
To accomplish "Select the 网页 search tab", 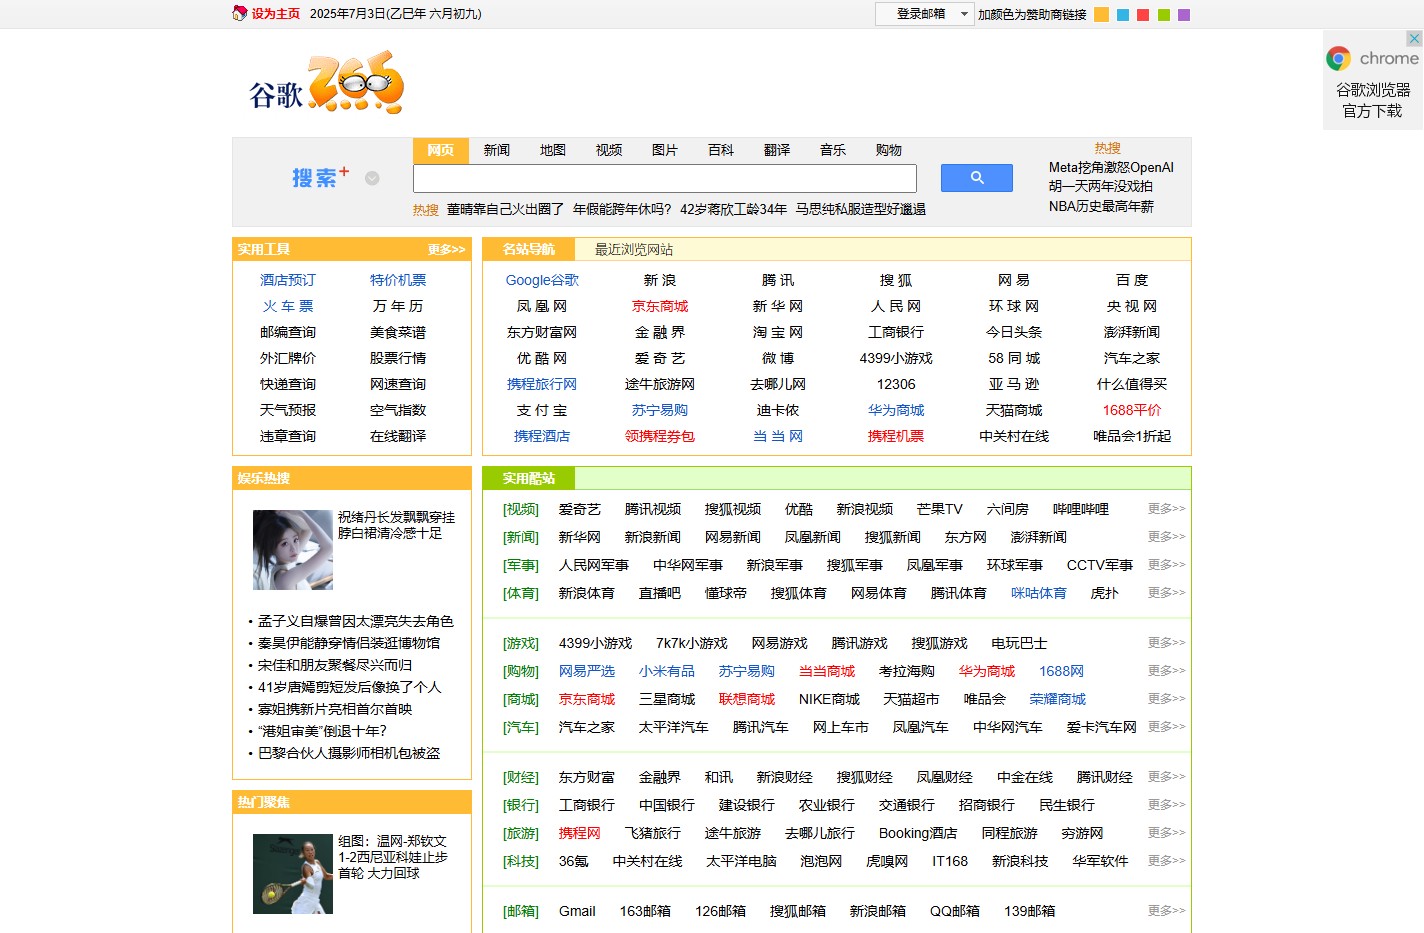I will (440, 150).
